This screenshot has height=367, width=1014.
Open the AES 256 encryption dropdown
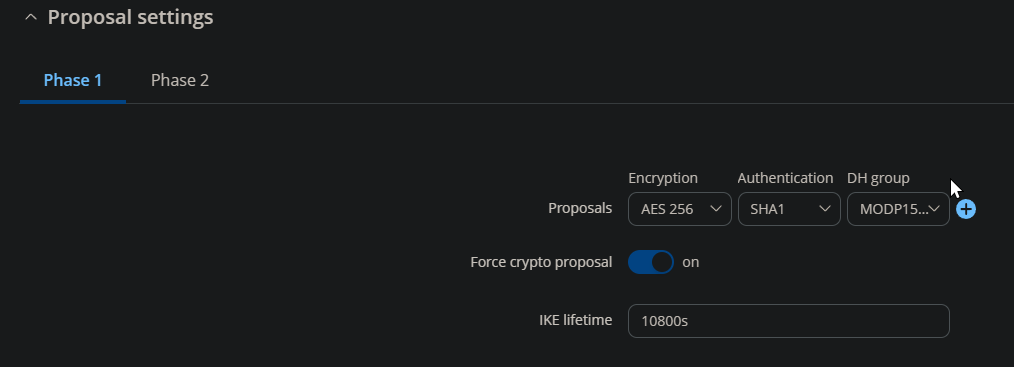680,209
